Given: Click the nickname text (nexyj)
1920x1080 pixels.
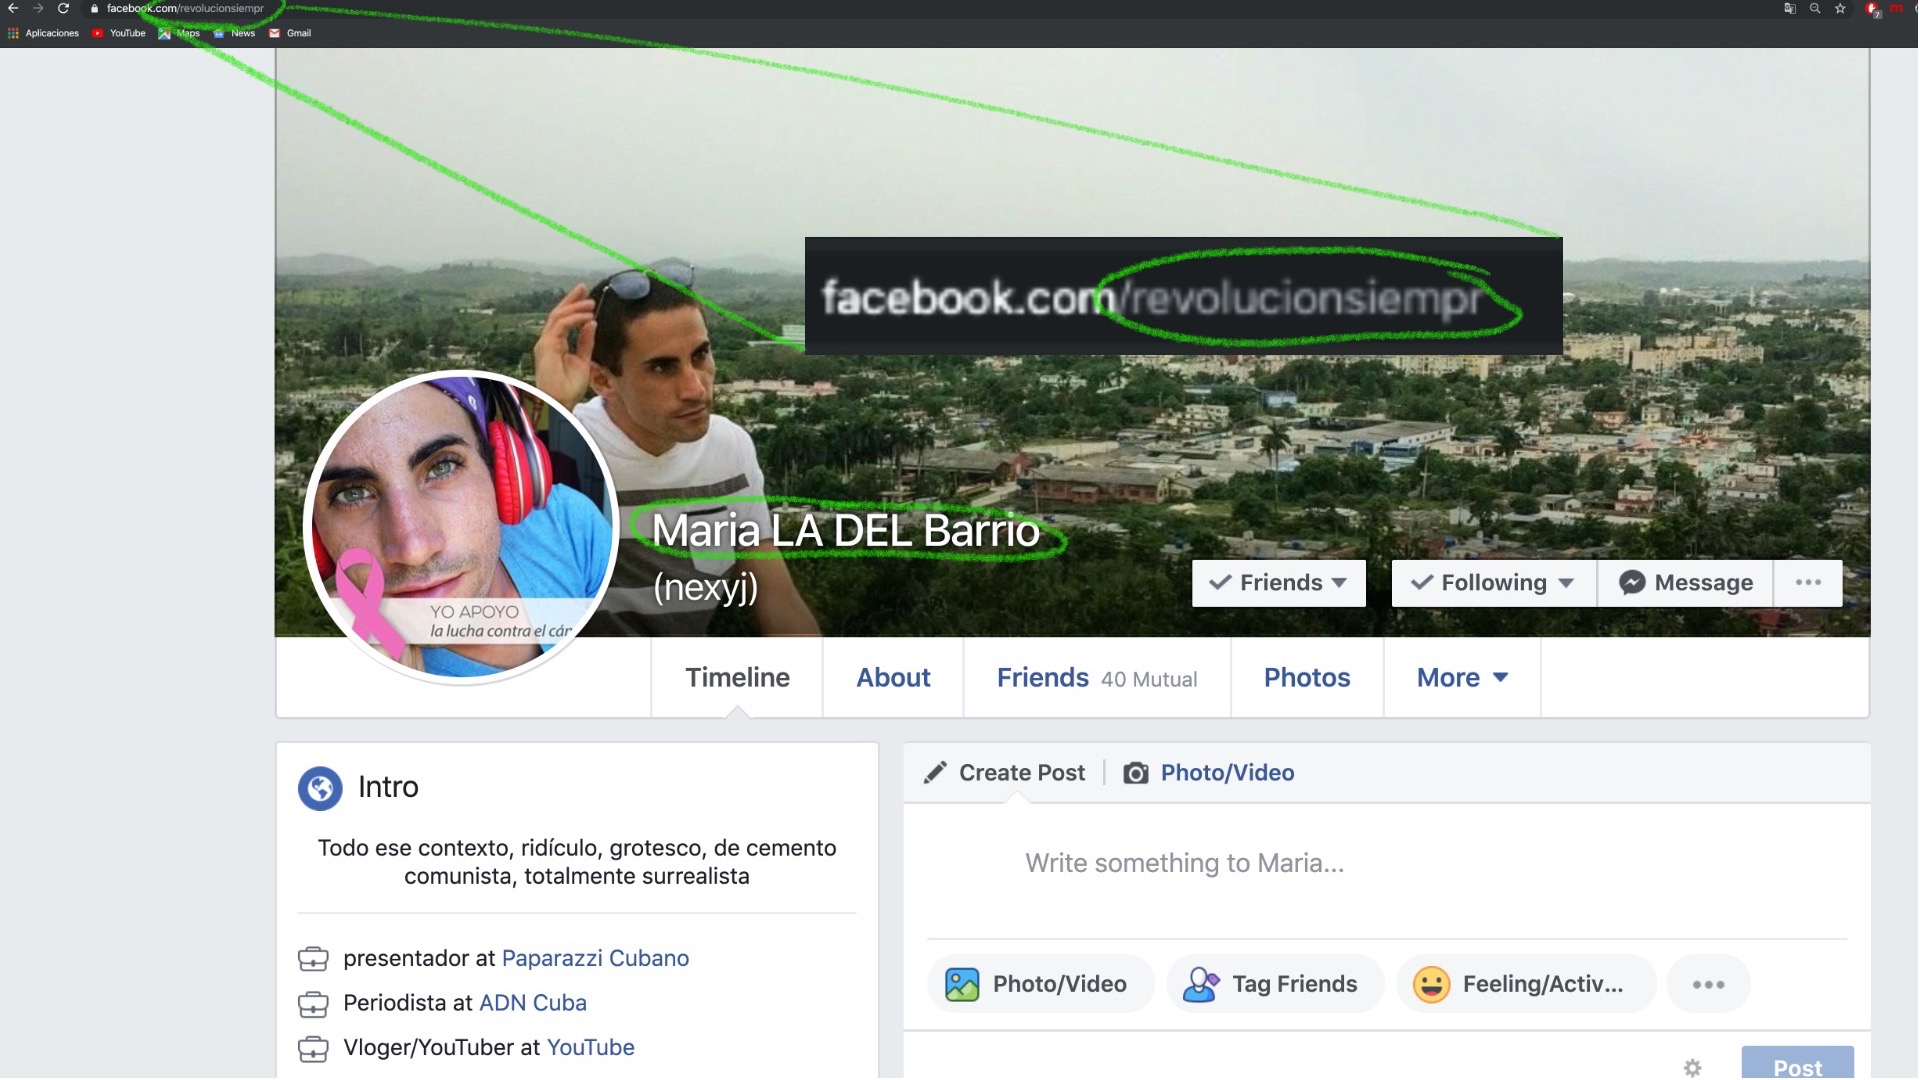Looking at the screenshot, I should point(705,587).
